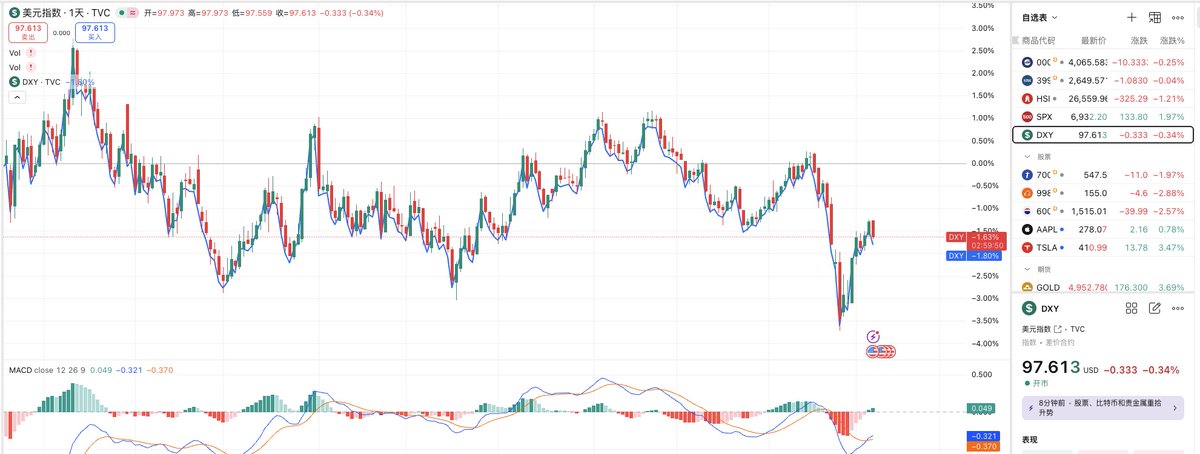Collapse the indicator legend arrow button
Image resolution: width=1200 pixels, height=454 pixels.
(16, 98)
